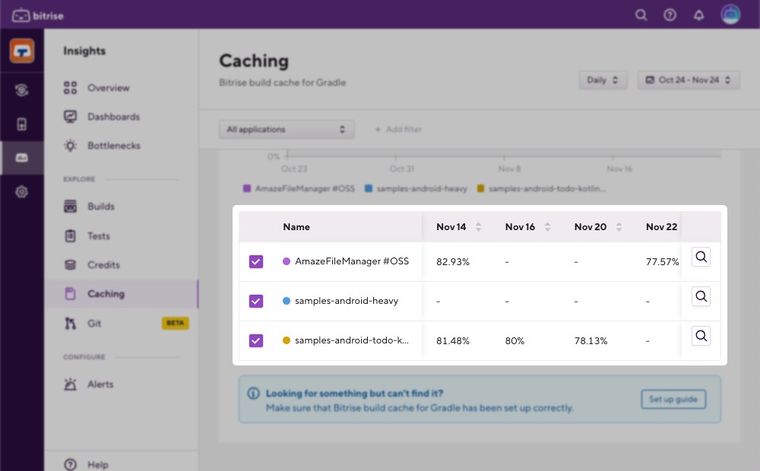Click the highlighted Insights icon in the left rail
This screenshot has height=471, width=760.
point(22,157)
